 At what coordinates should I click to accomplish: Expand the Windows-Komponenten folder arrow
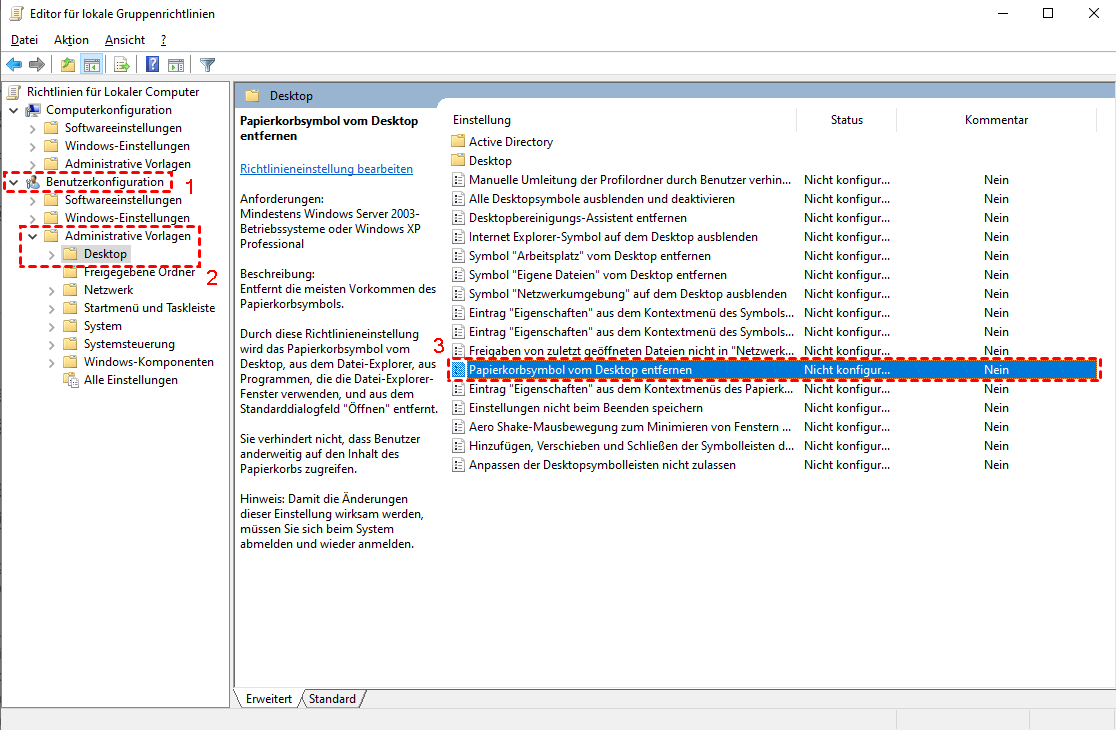(52, 362)
